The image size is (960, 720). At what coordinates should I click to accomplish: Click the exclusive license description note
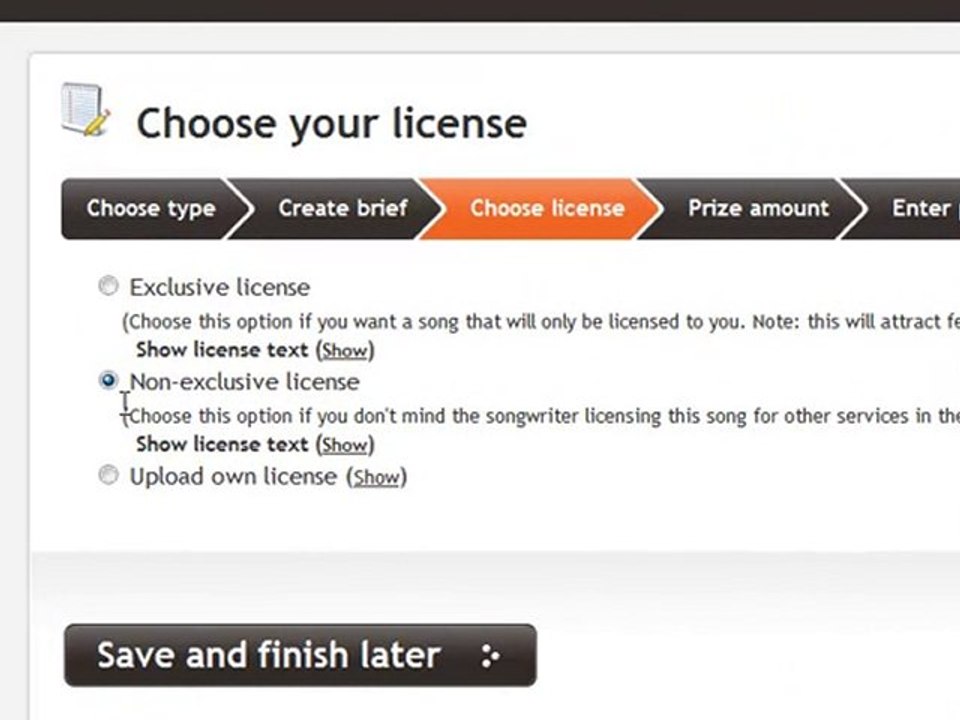click(541, 322)
